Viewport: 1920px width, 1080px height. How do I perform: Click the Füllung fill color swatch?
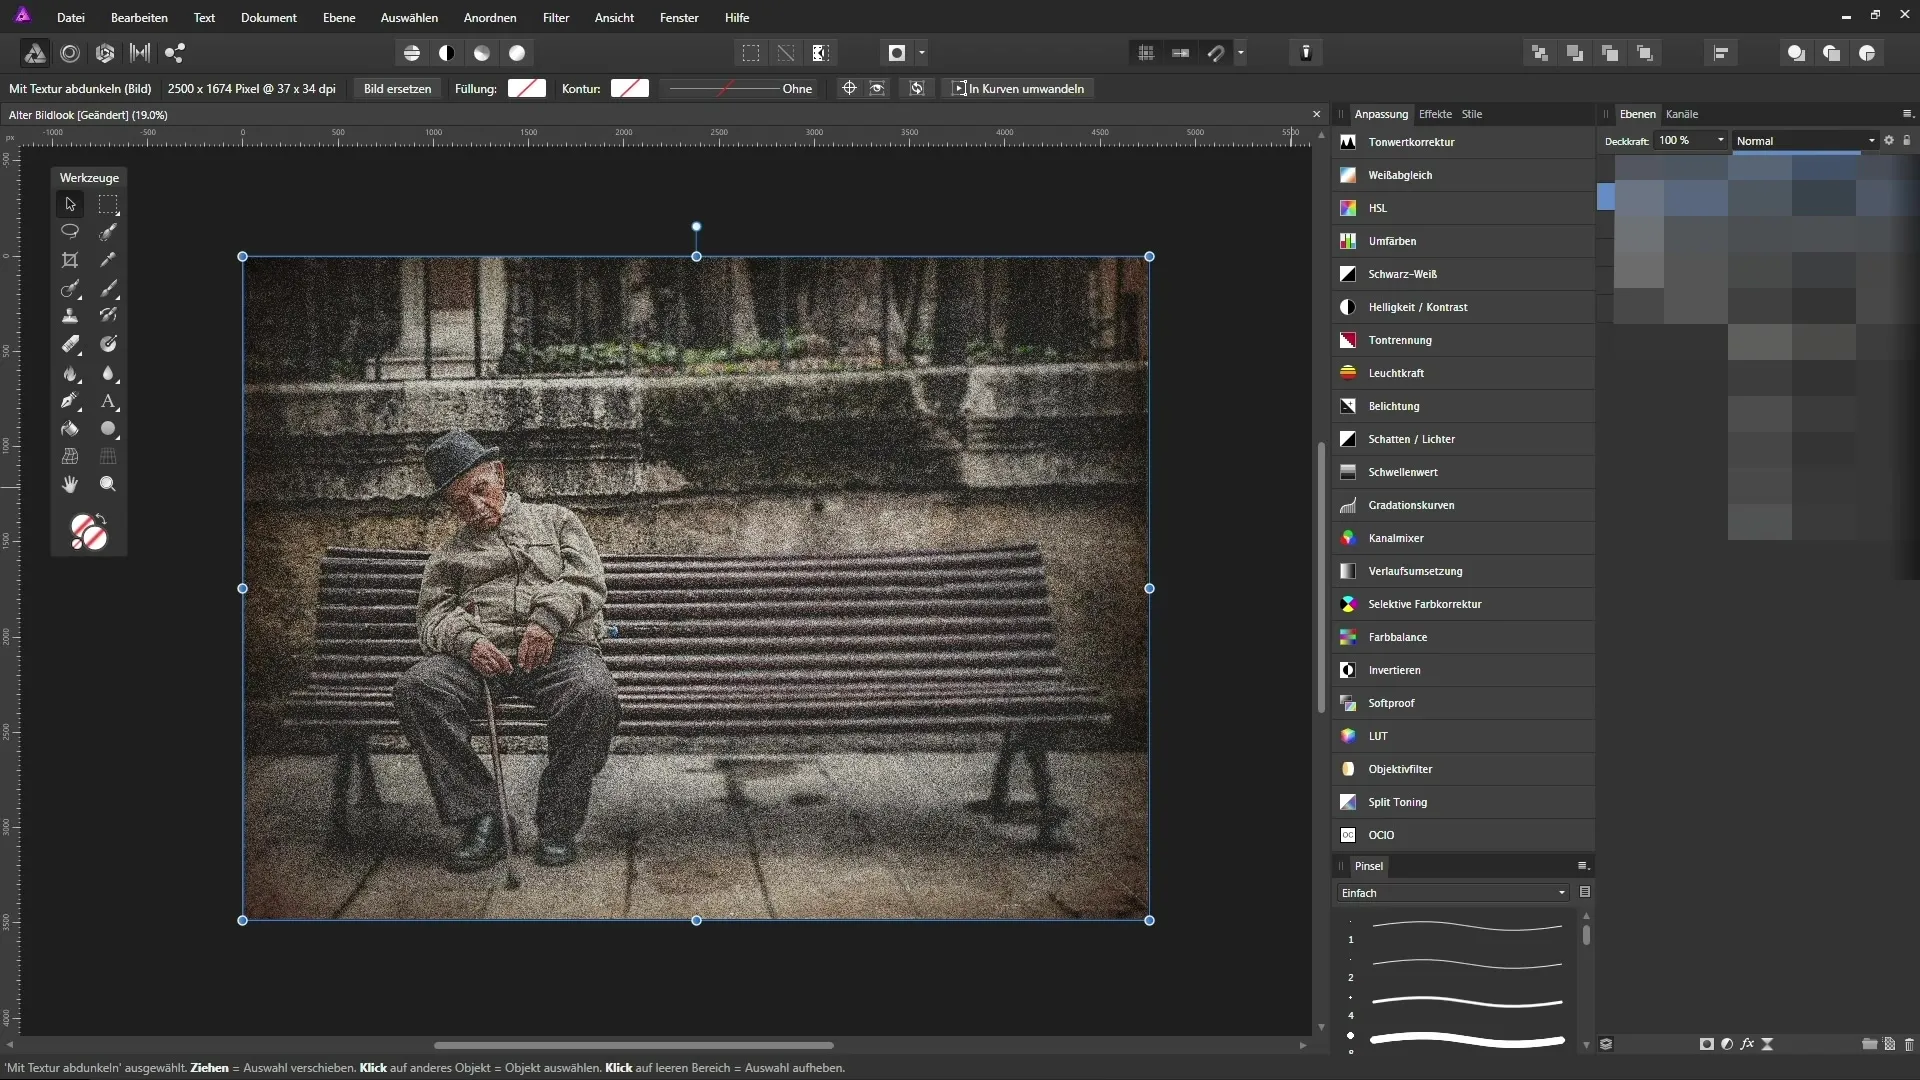(x=527, y=89)
